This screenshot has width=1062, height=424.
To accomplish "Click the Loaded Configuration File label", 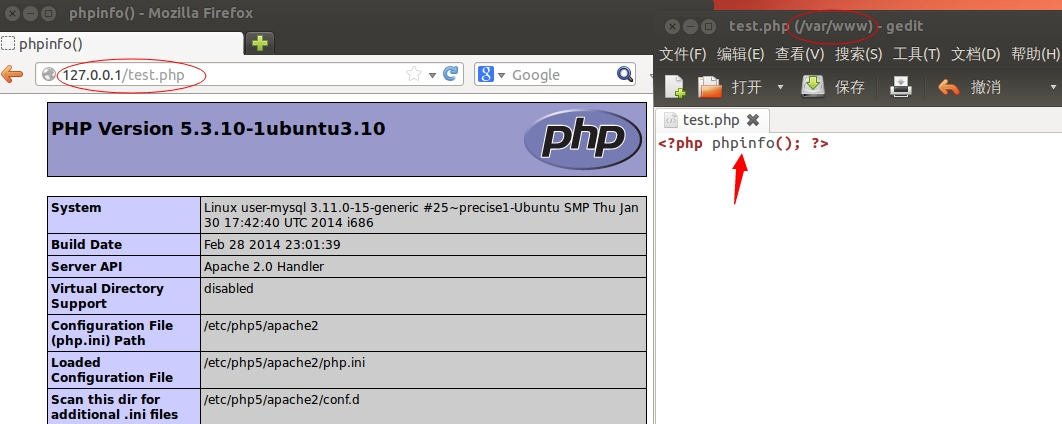I will point(112,370).
